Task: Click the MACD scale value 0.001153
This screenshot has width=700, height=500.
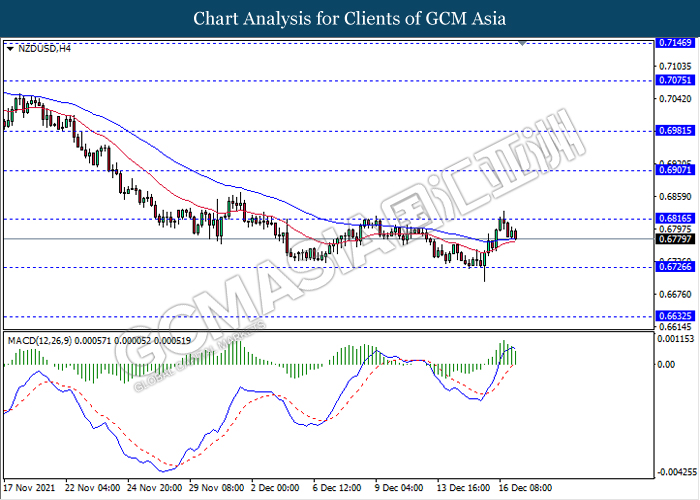Action: tap(676, 339)
